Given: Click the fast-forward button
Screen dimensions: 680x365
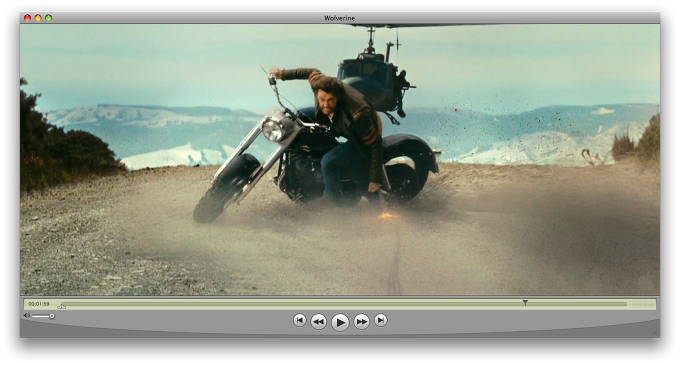Looking at the screenshot, I should click(x=362, y=321).
